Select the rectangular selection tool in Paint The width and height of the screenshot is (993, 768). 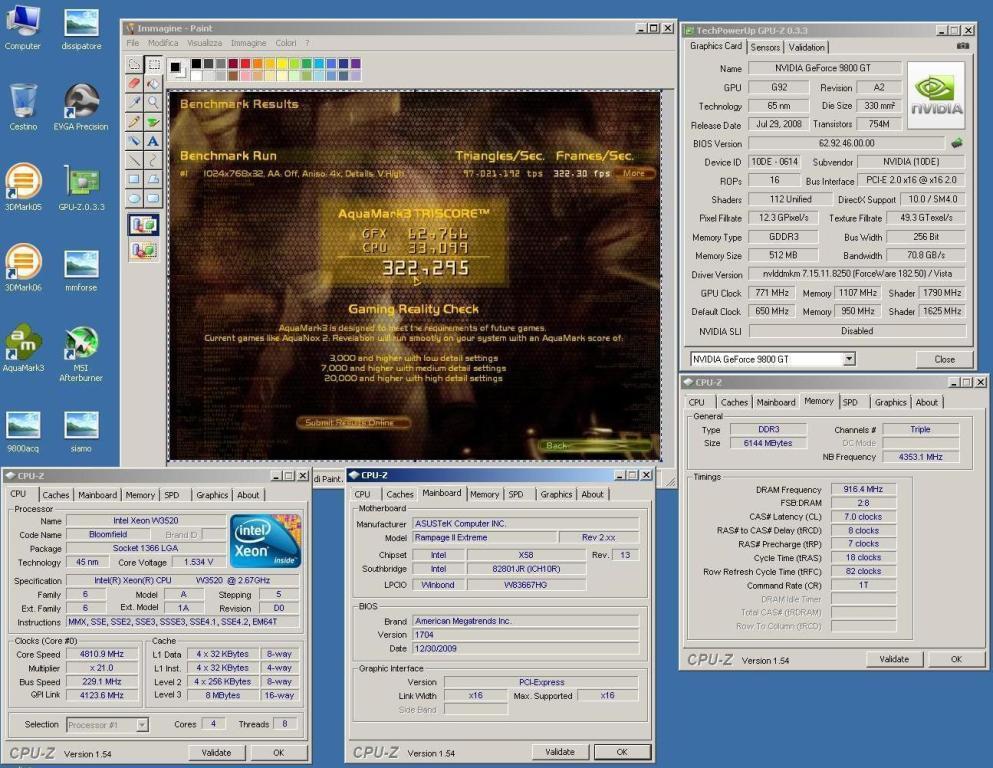click(x=153, y=65)
